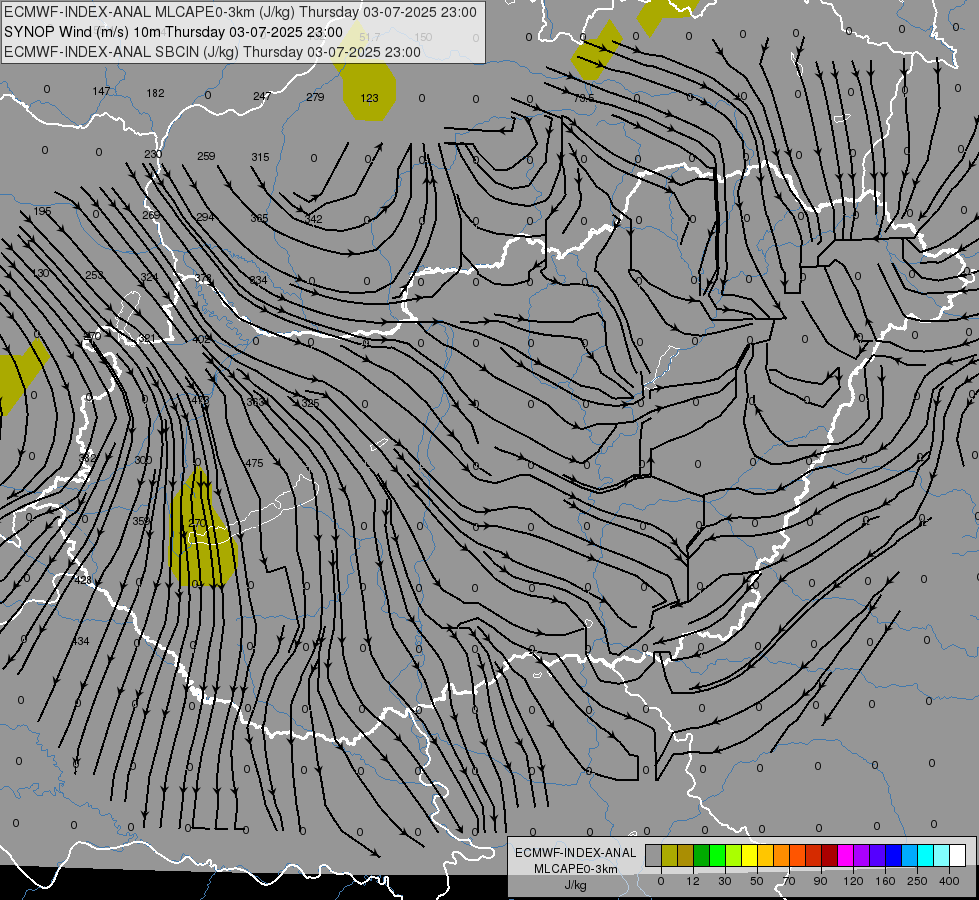Screen dimensions: 979x900
Task: Click the J/kg unit label in legend
Action: (x=575, y=885)
